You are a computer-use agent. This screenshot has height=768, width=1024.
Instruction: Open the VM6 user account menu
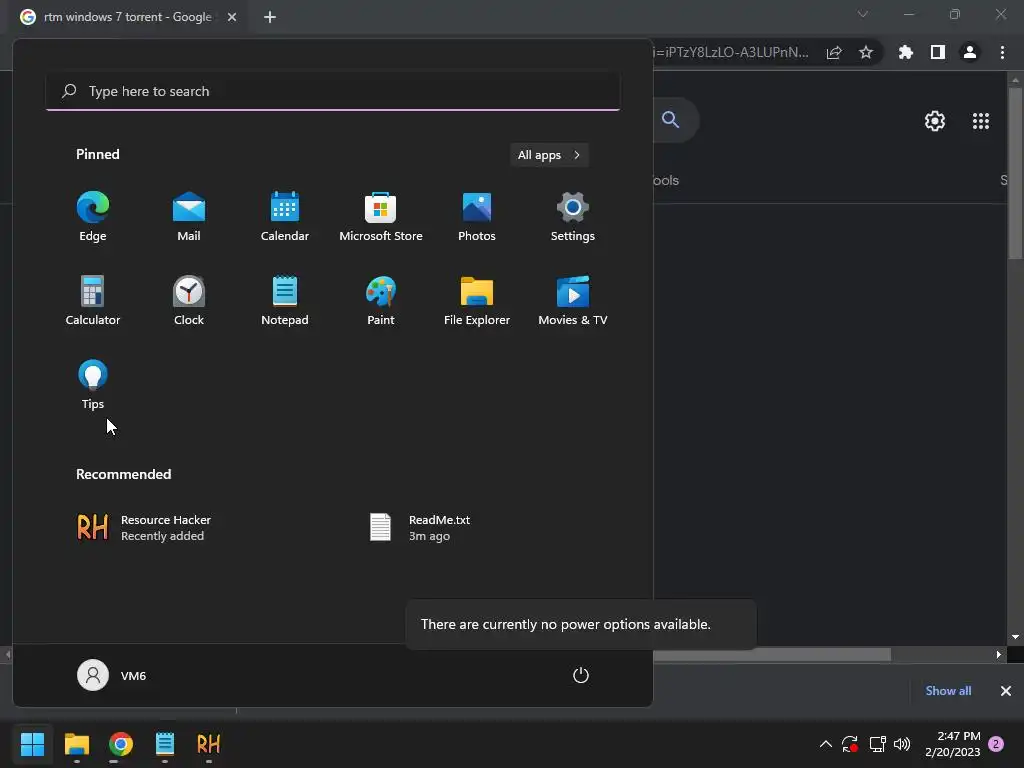112,675
